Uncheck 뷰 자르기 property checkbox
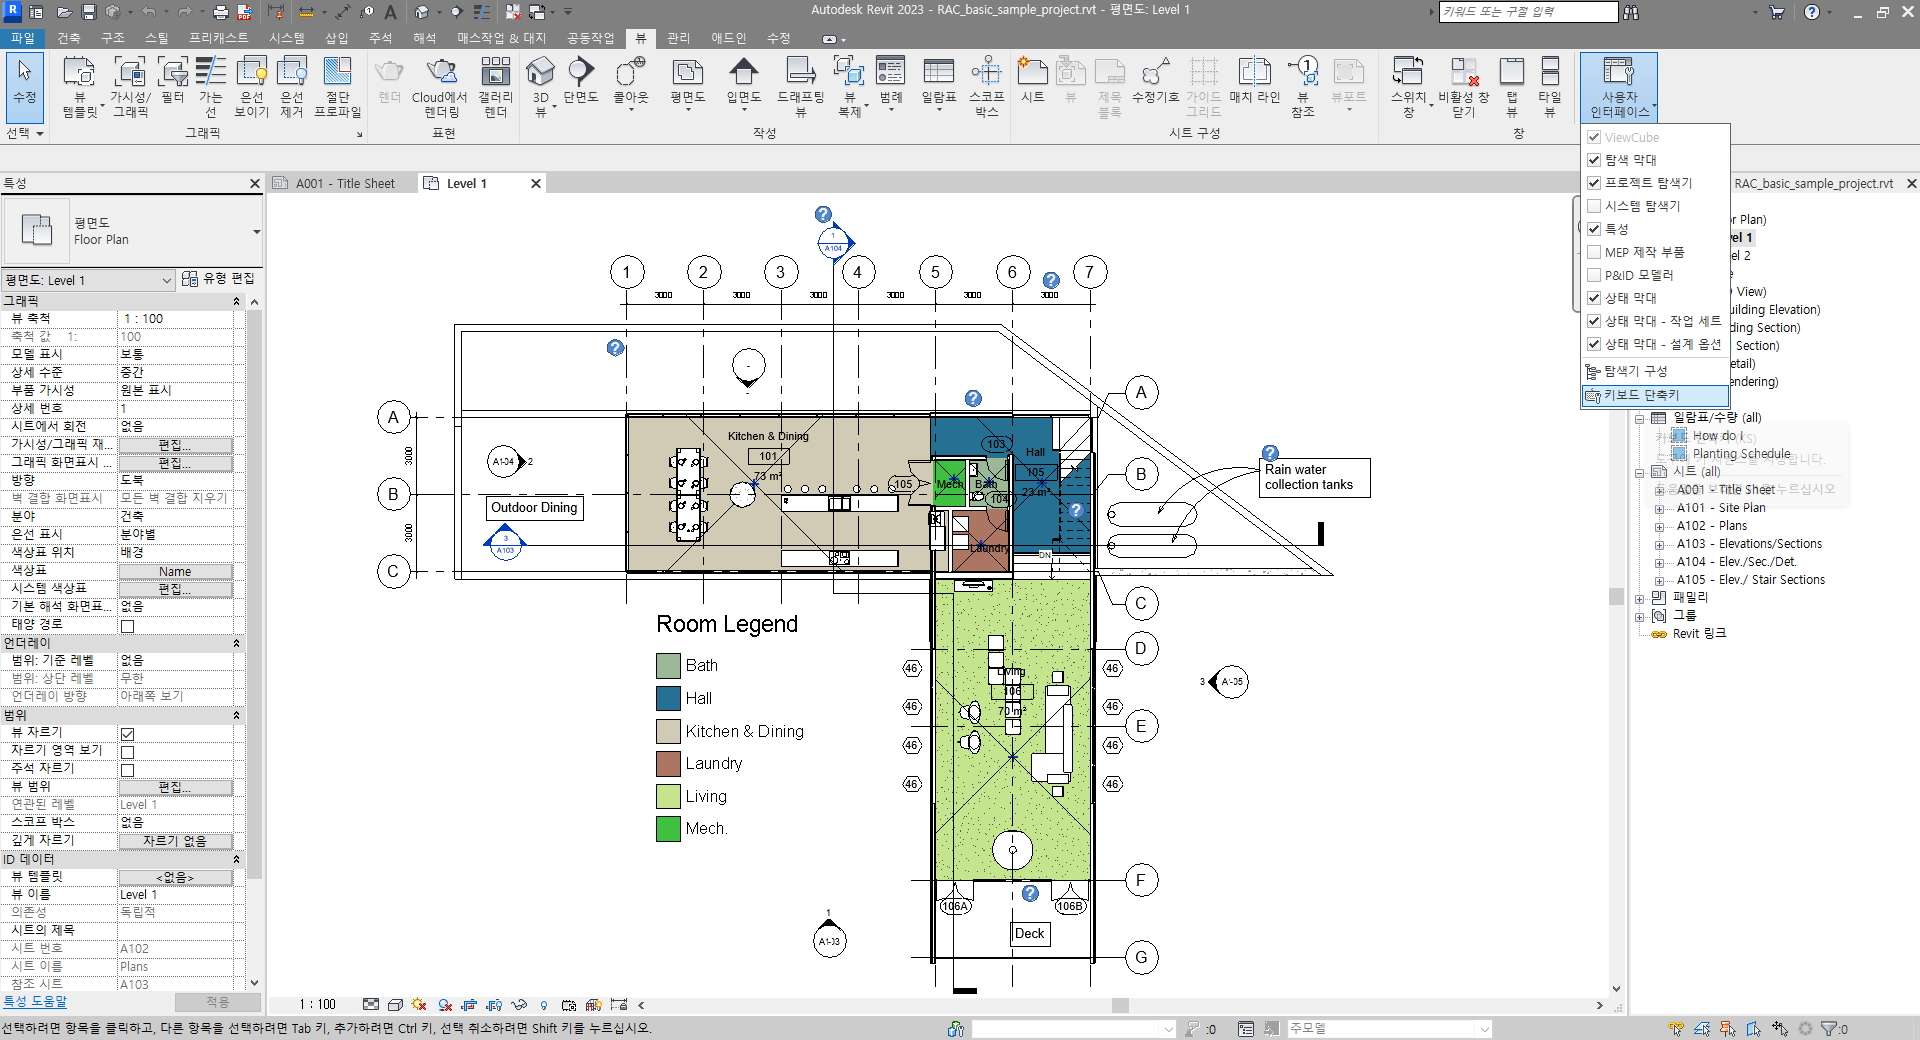Image resolution: width=1920 pixels, height=1040 pixels. (x=127, y=734)
